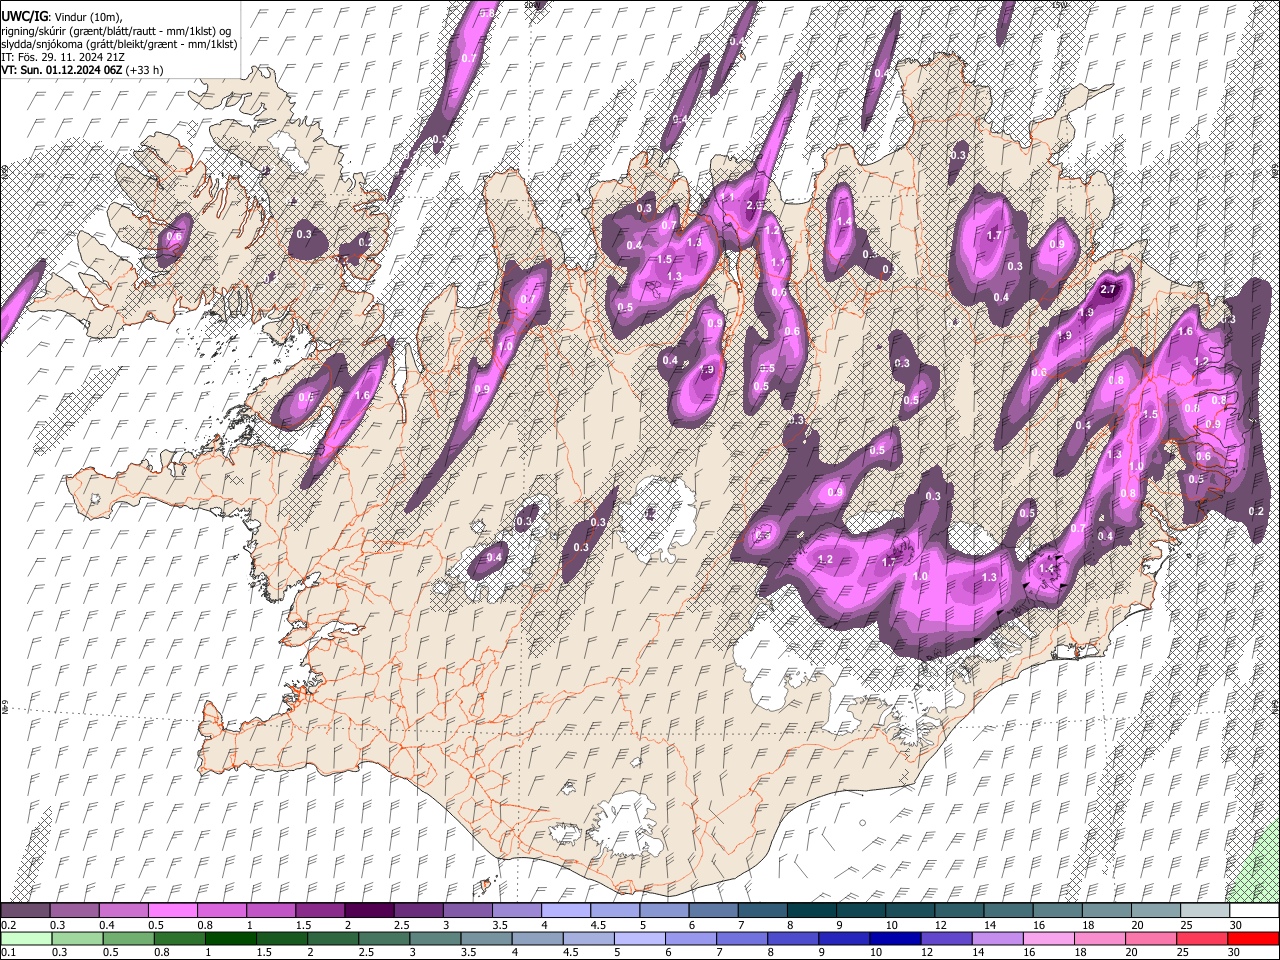The height and width of the screenshot is (960, 1280).
Task: Select upper legend swatch labeled 3
Action: pyautogui.click(x=467, y=910)
